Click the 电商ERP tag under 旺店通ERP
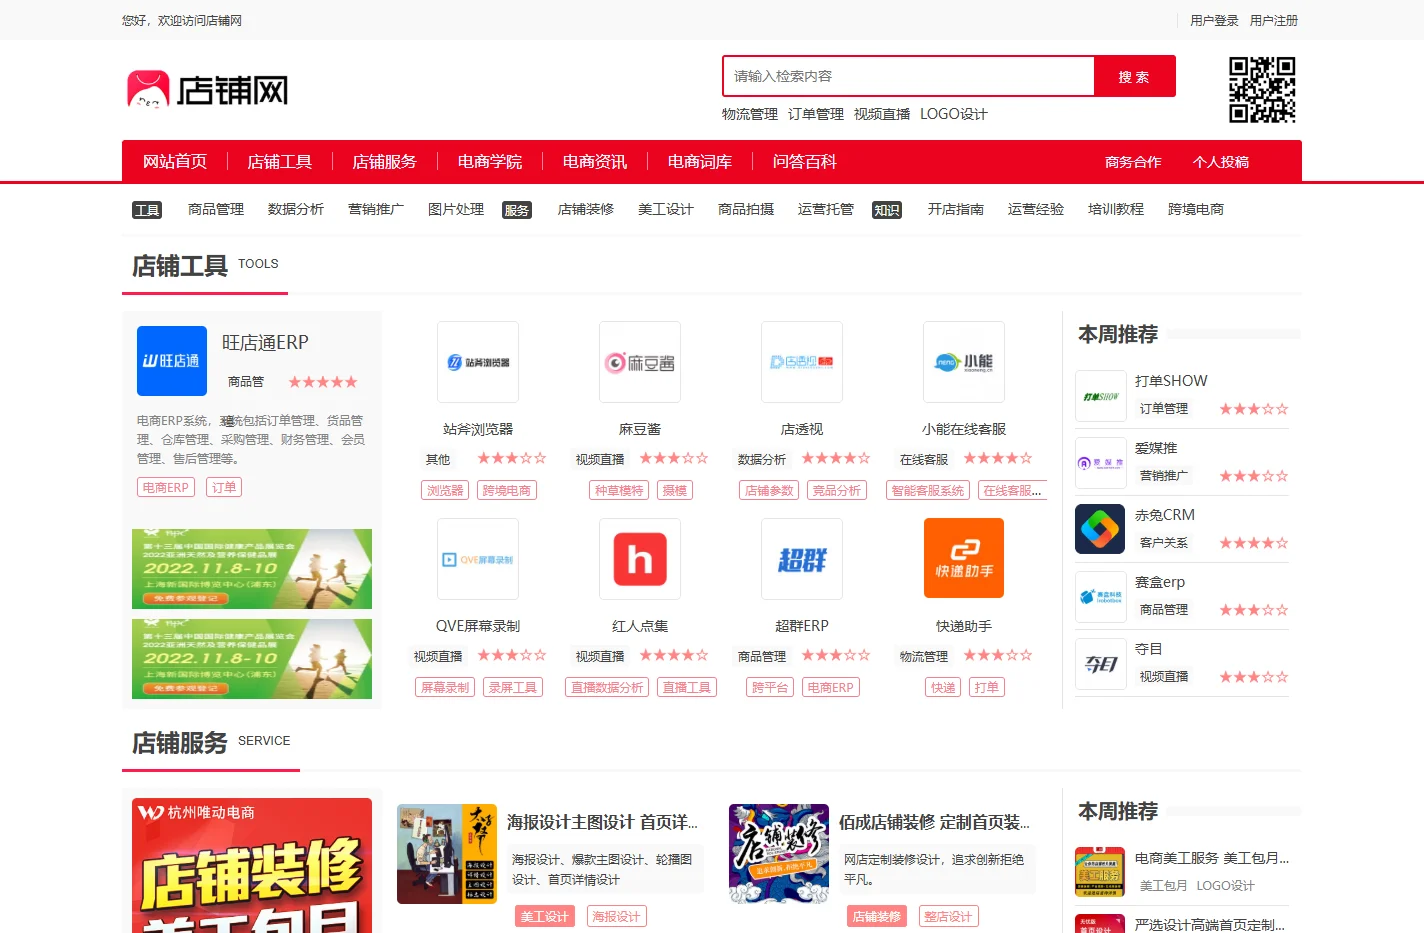This screenshot has width=1424, height=933. (166, 487)
